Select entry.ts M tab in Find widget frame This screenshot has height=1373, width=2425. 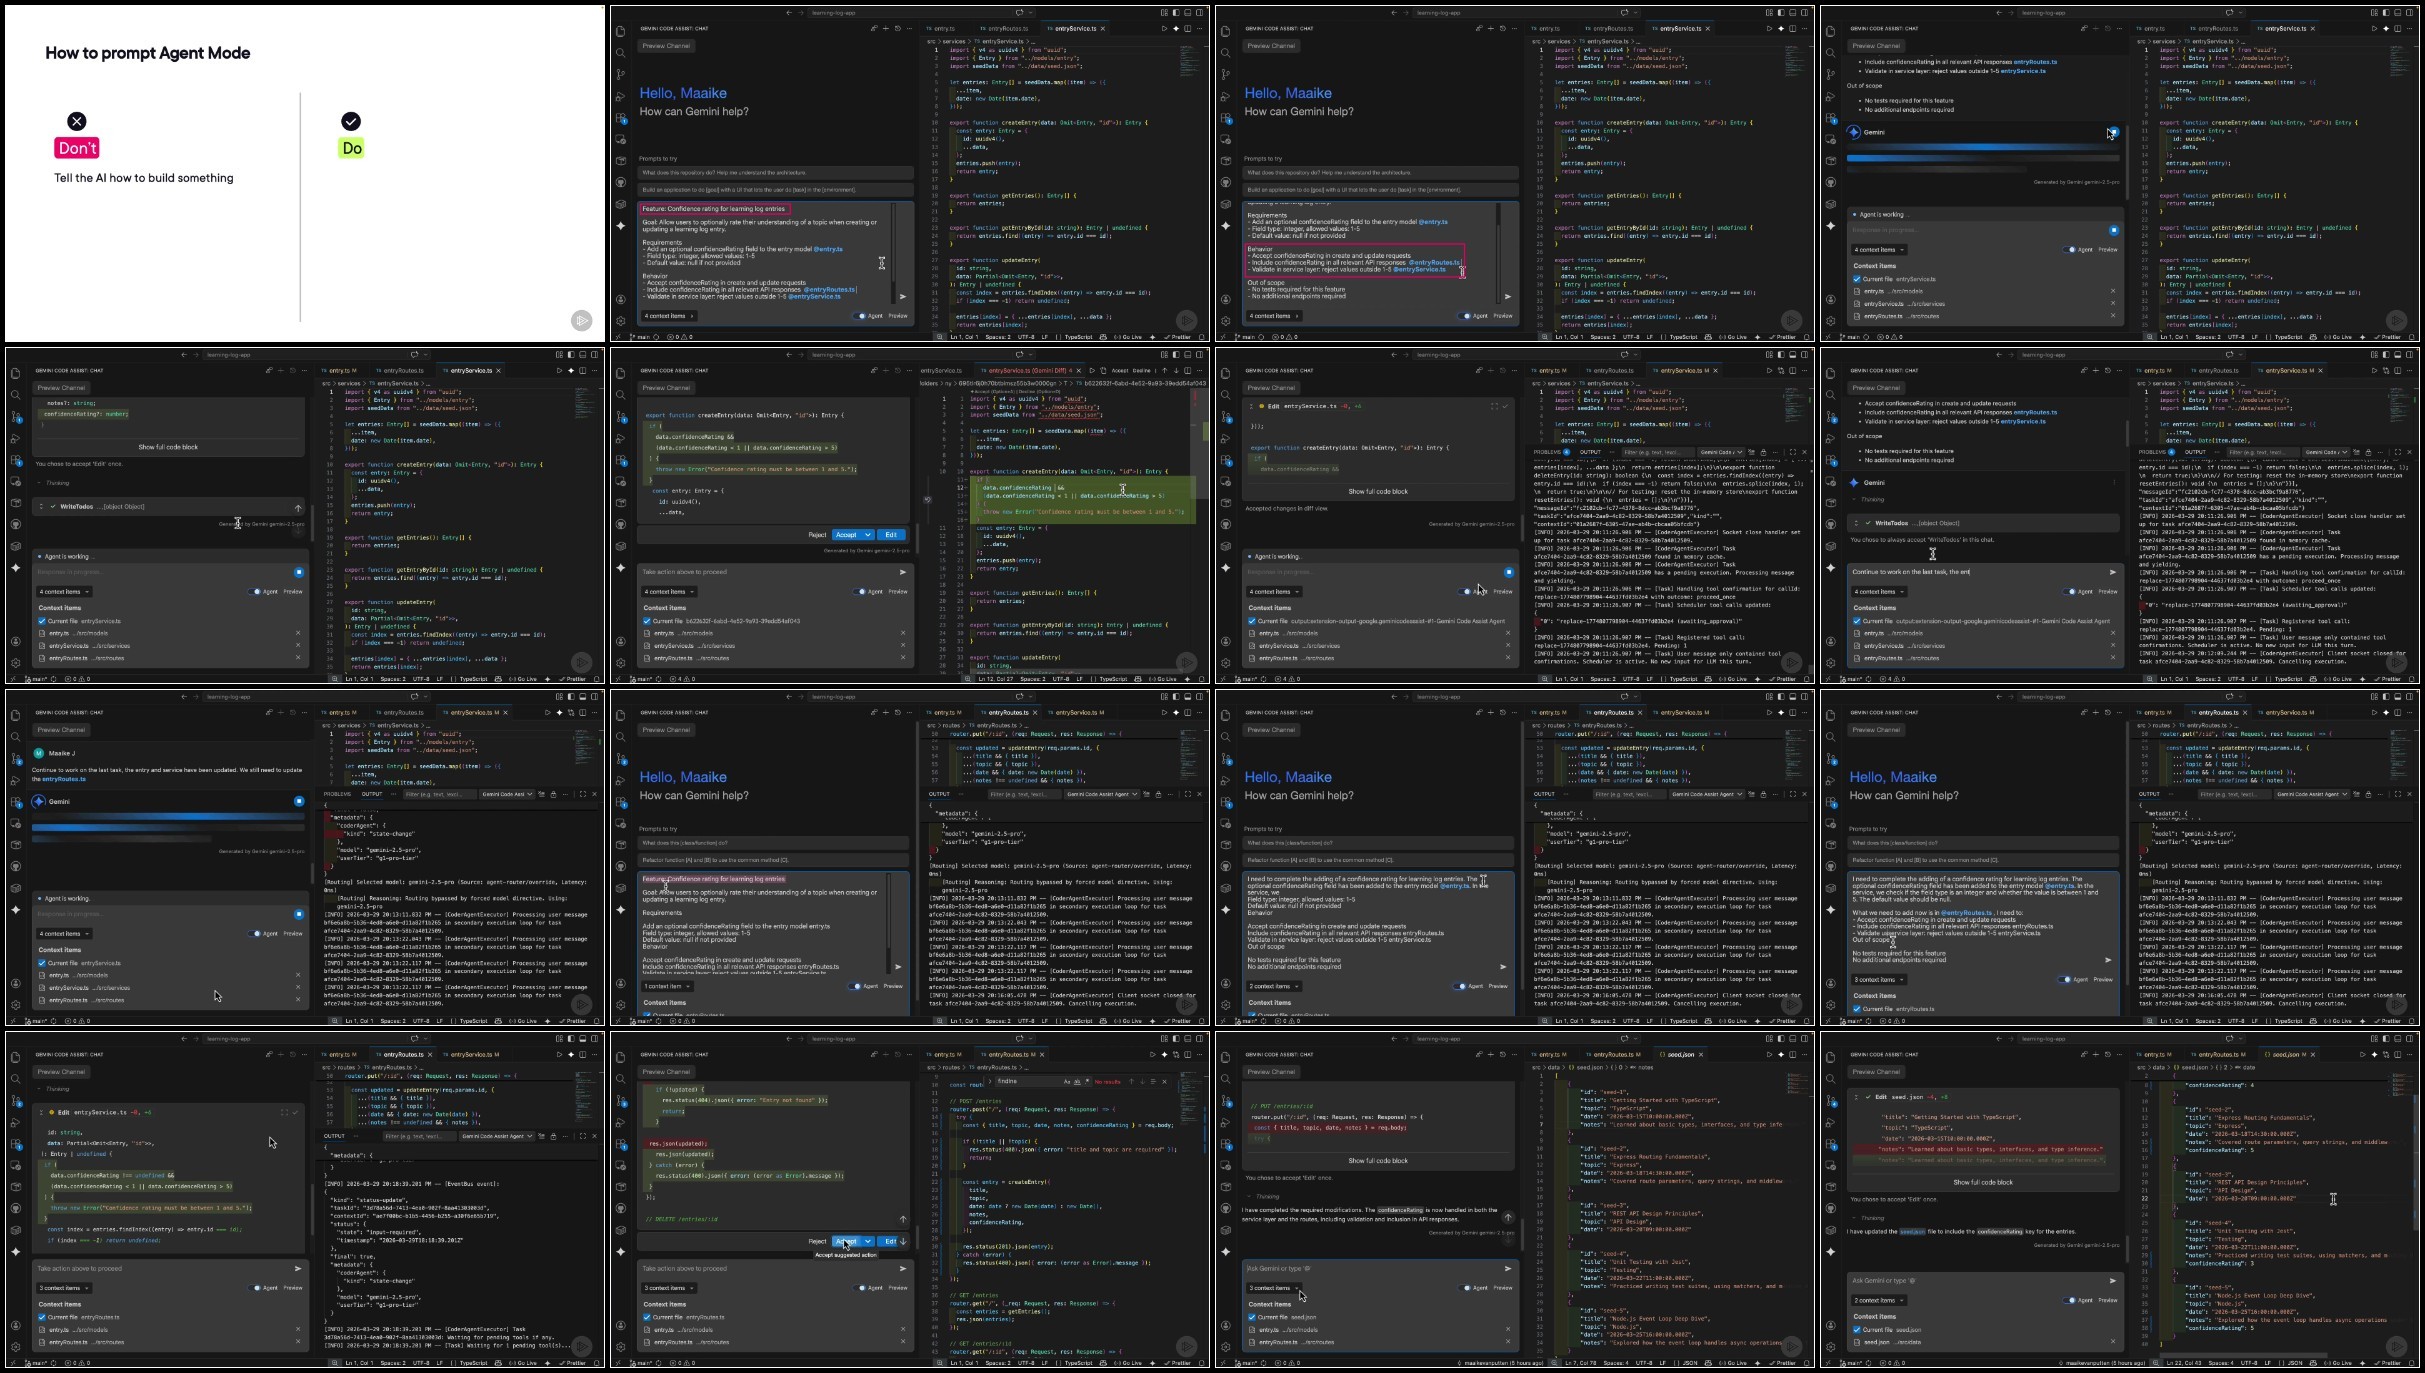click(945, 1054)
